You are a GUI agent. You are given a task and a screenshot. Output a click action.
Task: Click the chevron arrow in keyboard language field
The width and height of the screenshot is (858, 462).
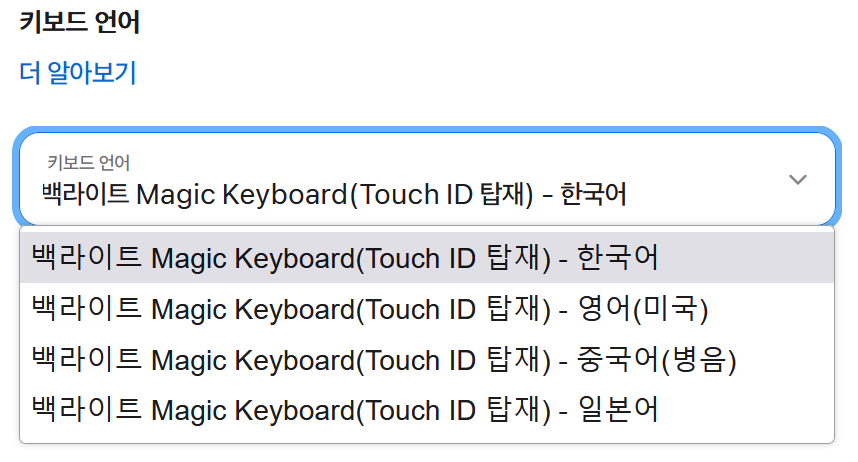(x=797, y=180)
